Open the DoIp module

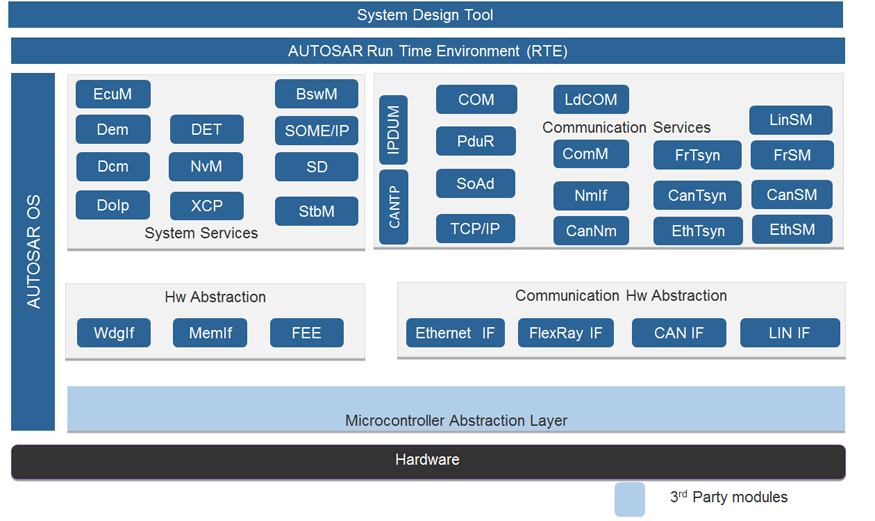coord(113,205)
